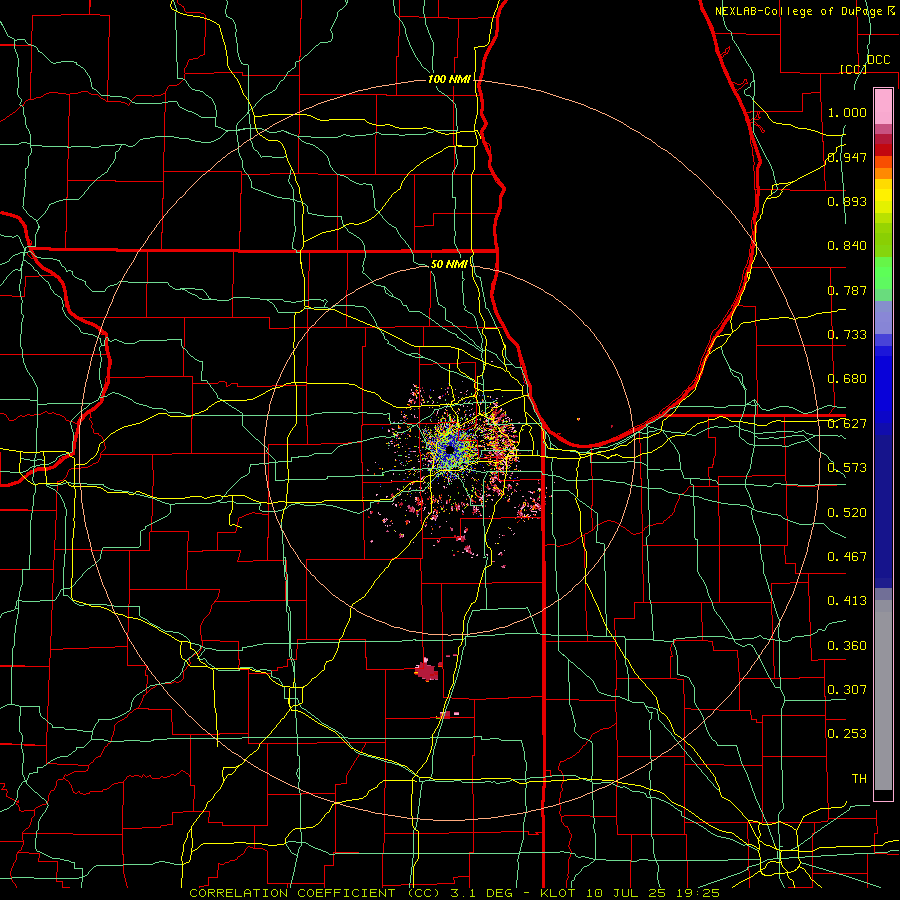Viewport: 900px width, 900px height.
Task: Click the 100 NMI range ring label
Action: (449, 79)
